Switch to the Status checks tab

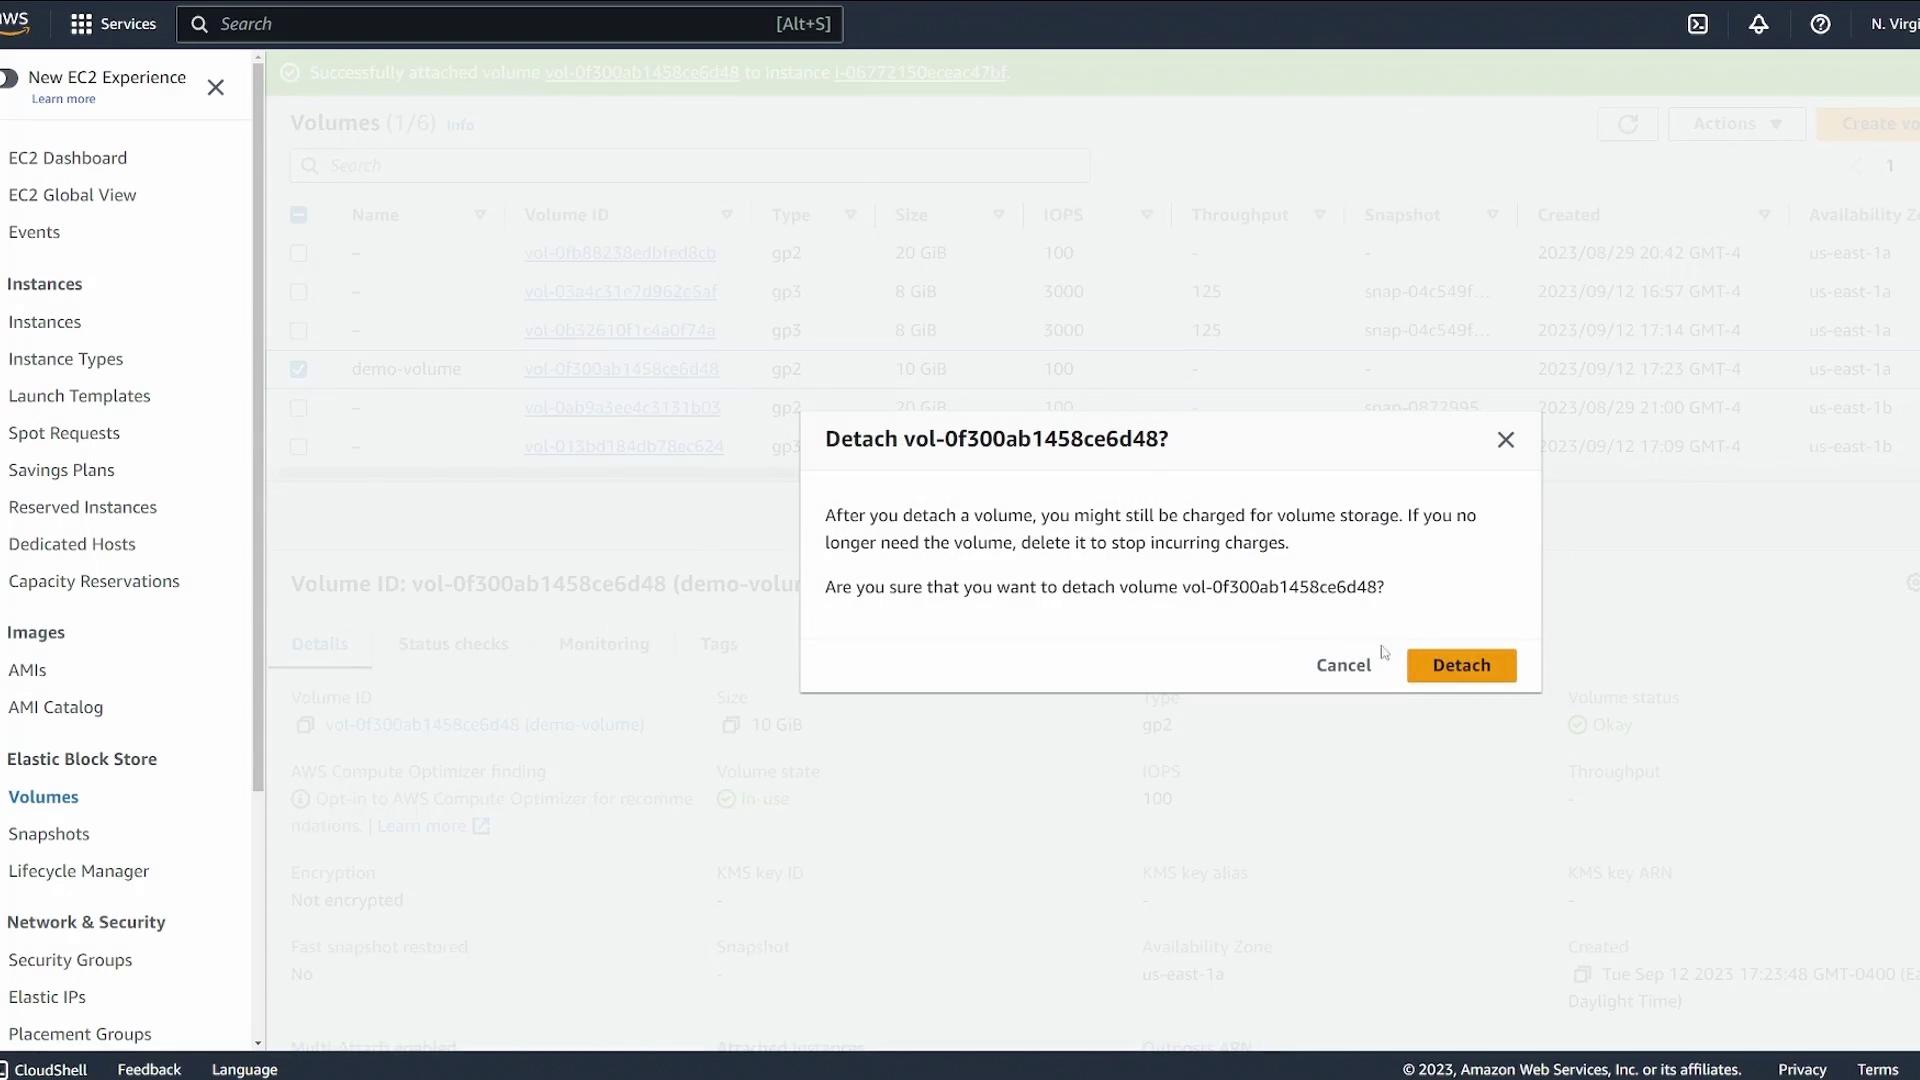(x=453, y=644)
